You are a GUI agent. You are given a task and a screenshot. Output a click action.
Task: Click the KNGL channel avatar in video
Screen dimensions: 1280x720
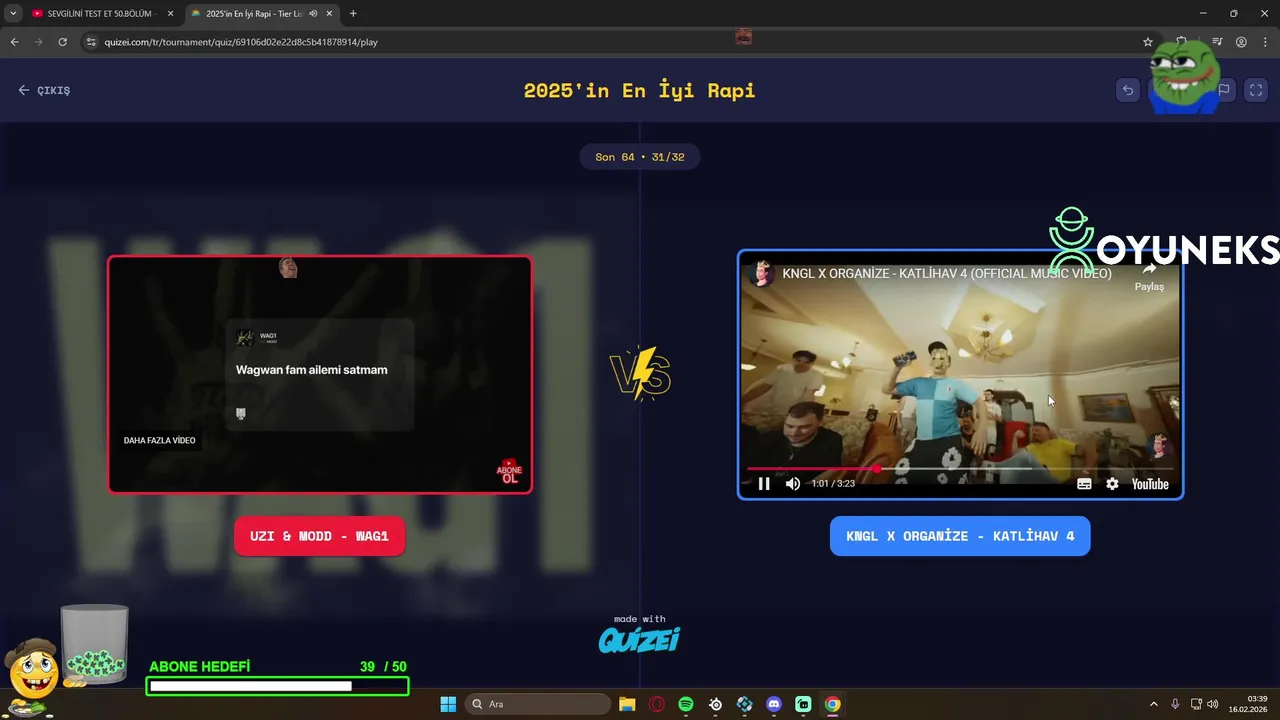tap(763, 273)
